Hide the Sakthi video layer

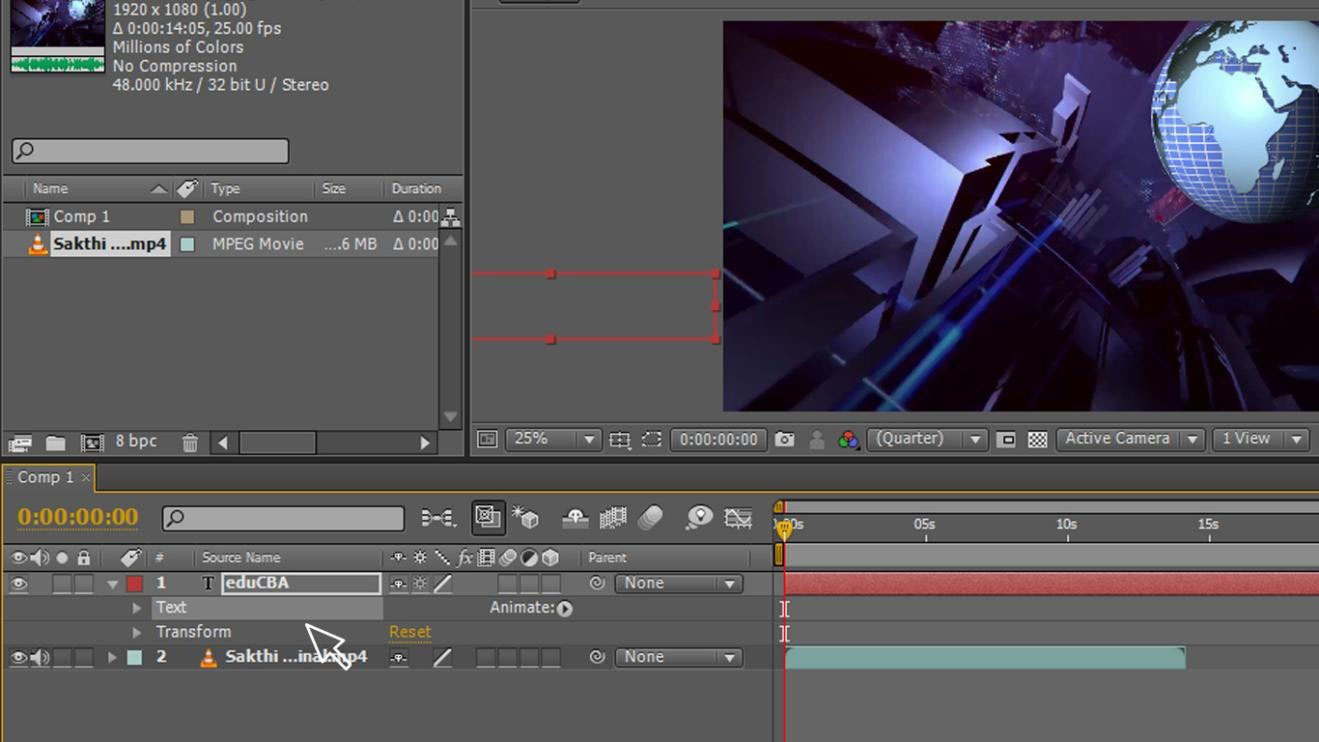(18, 658)
